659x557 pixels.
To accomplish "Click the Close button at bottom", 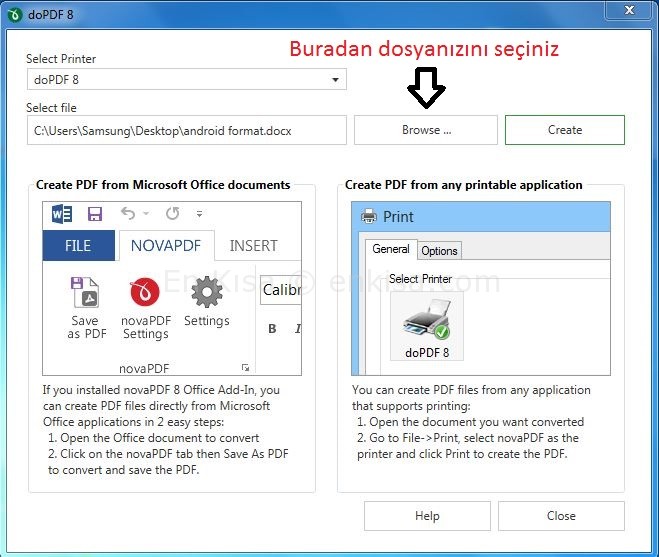I will tap(561, 516).
